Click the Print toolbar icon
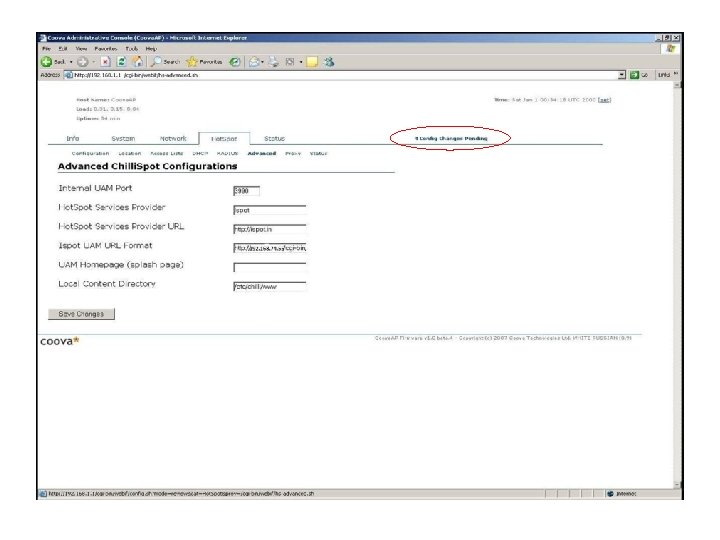Screen dimensions: 720x540 274,62
